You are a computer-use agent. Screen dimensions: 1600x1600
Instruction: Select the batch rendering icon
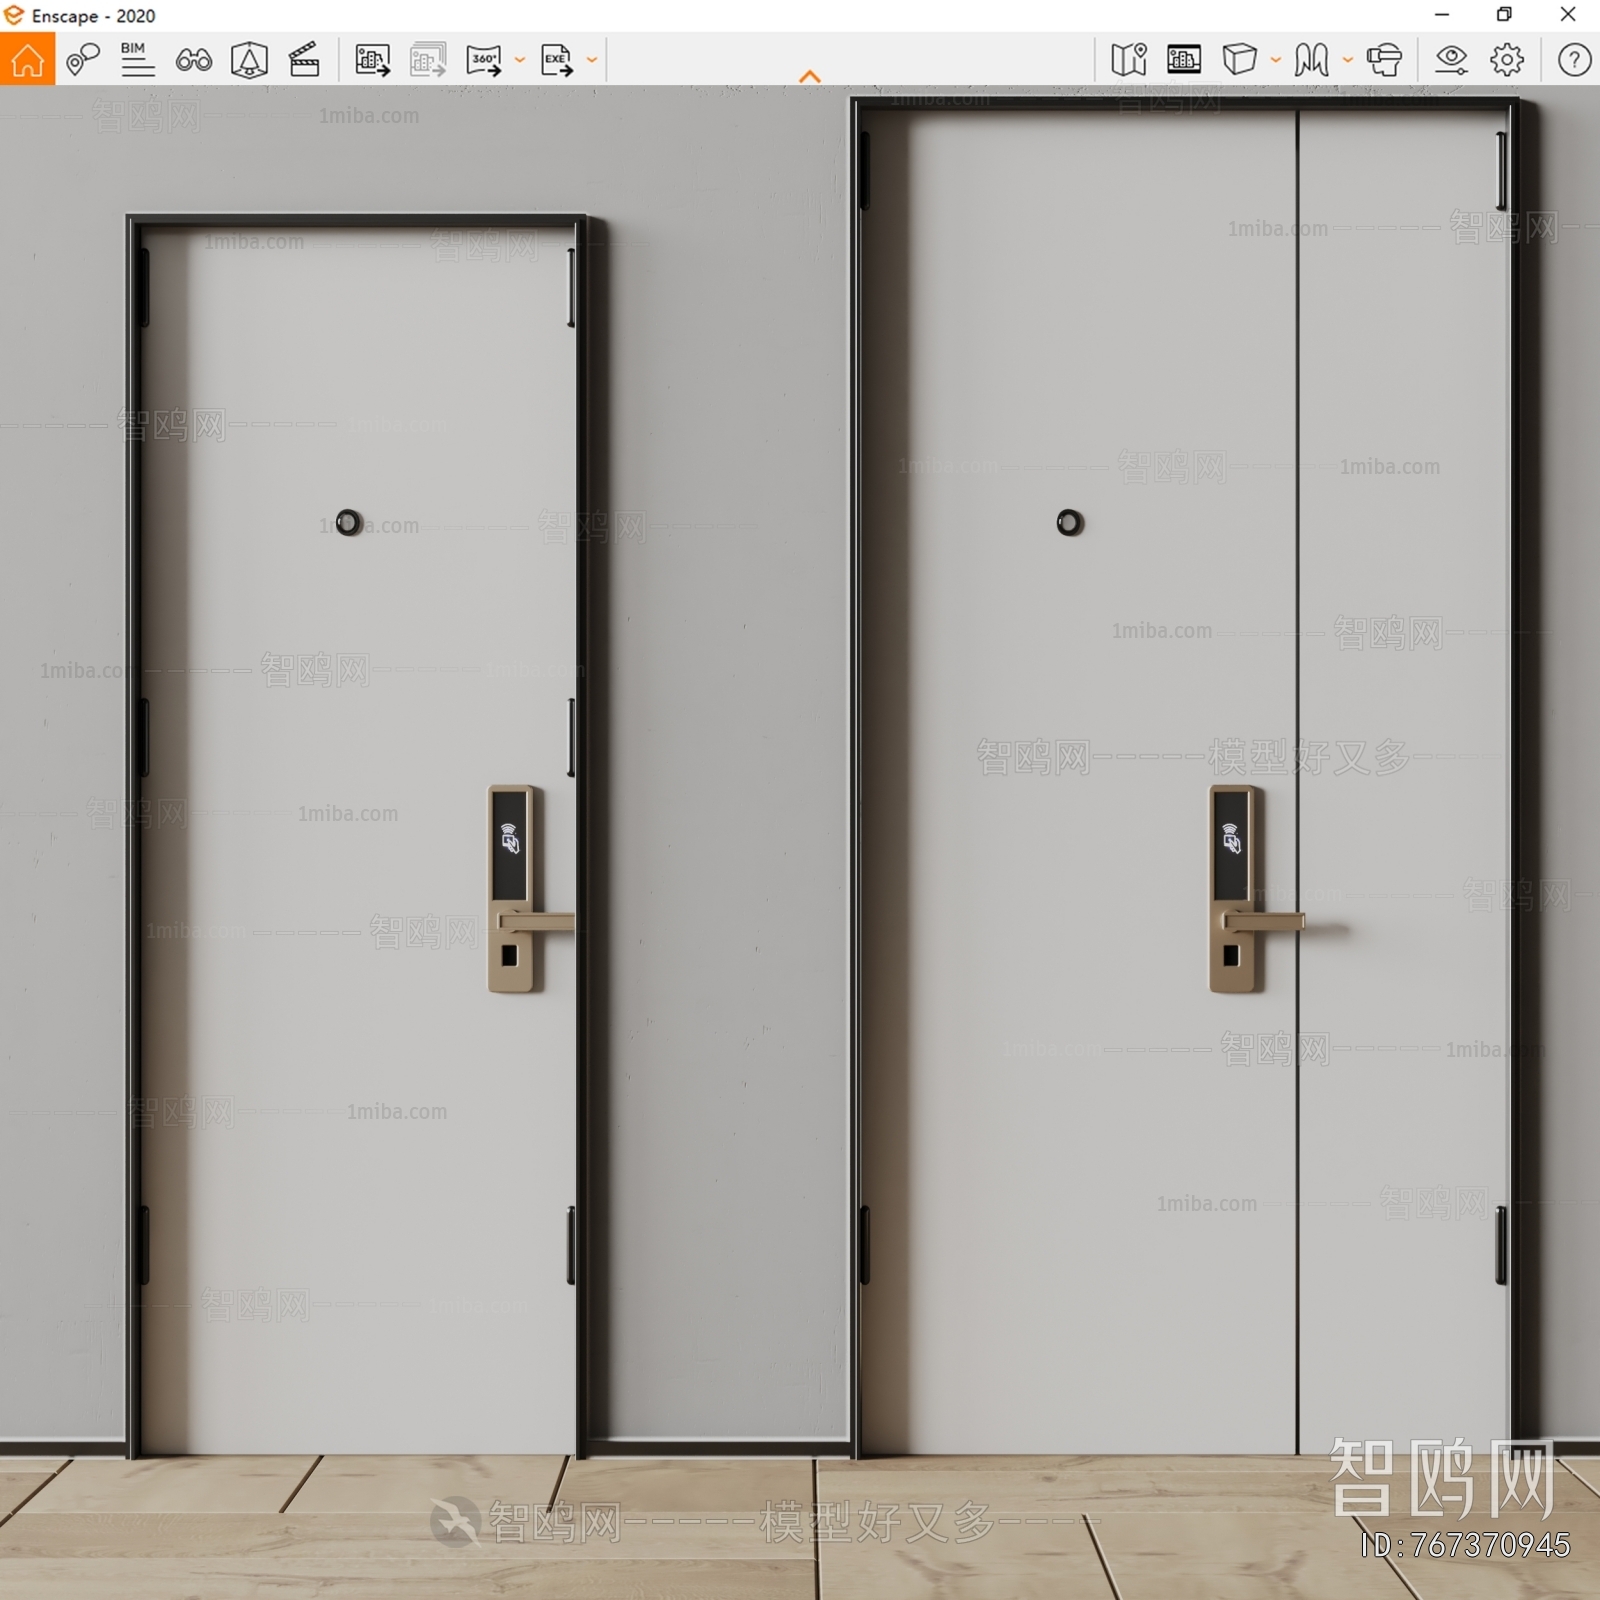[428, 60]
